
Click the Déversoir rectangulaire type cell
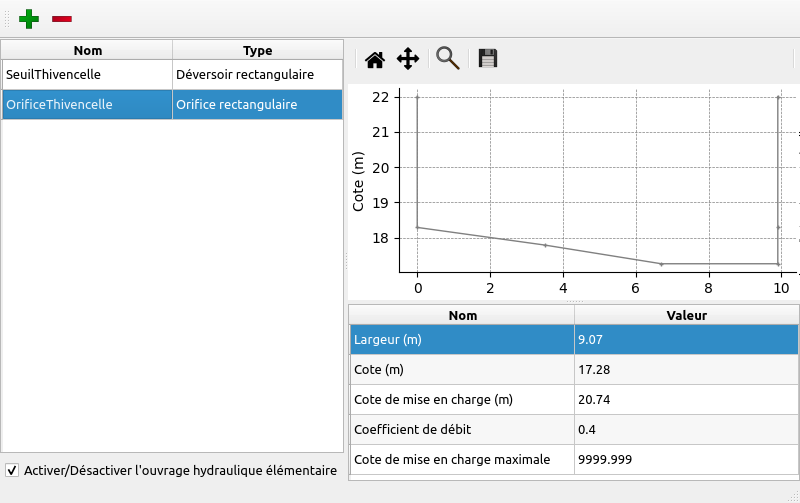click(257, 74)
